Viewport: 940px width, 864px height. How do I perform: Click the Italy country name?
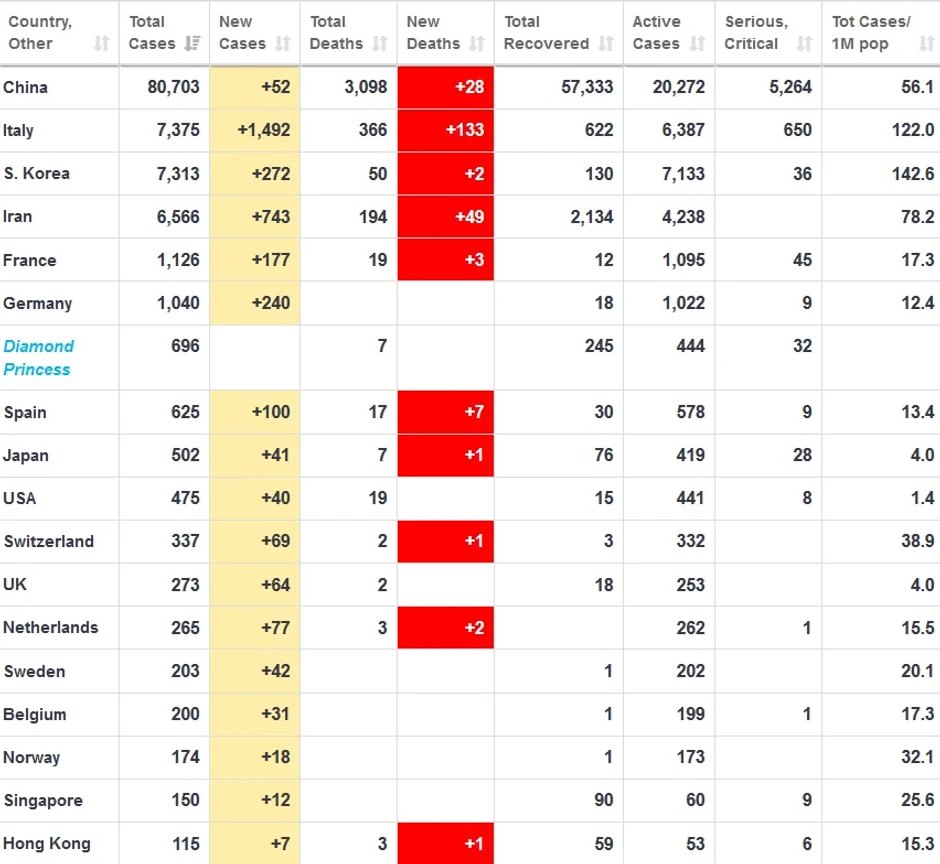tap(18, 131)
